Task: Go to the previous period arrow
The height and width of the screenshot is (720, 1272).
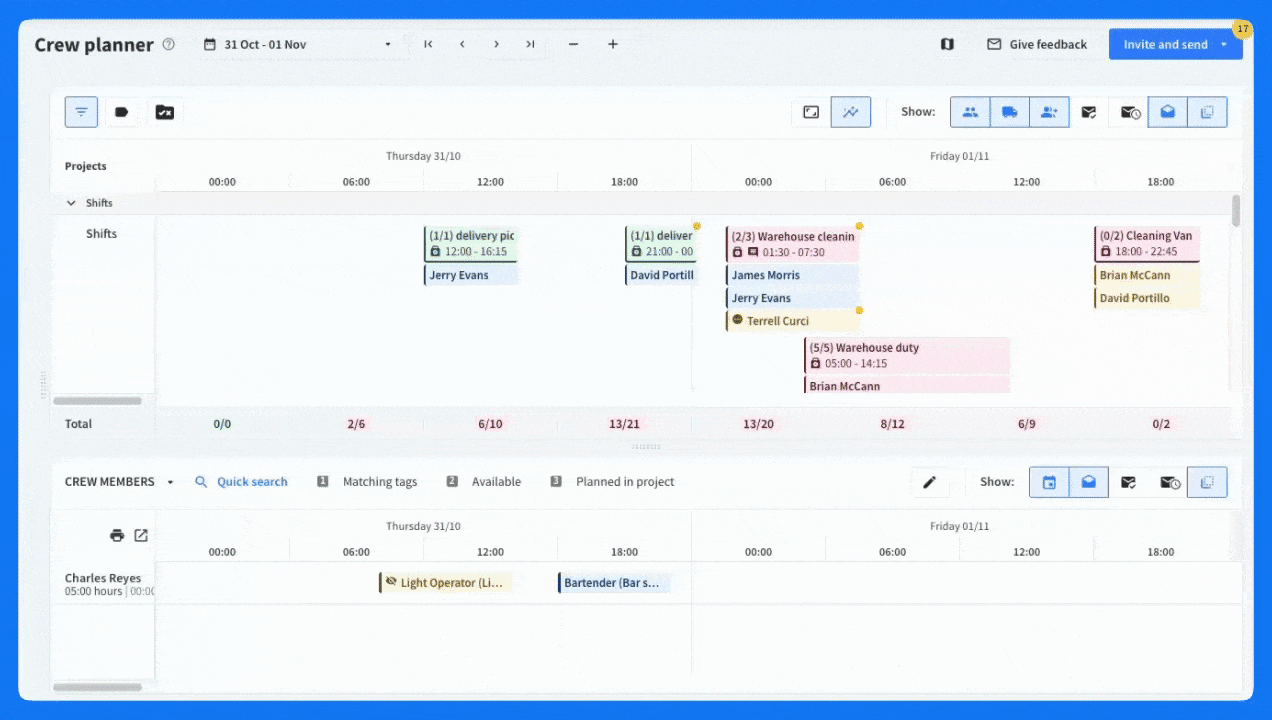Action: (462, 44)
